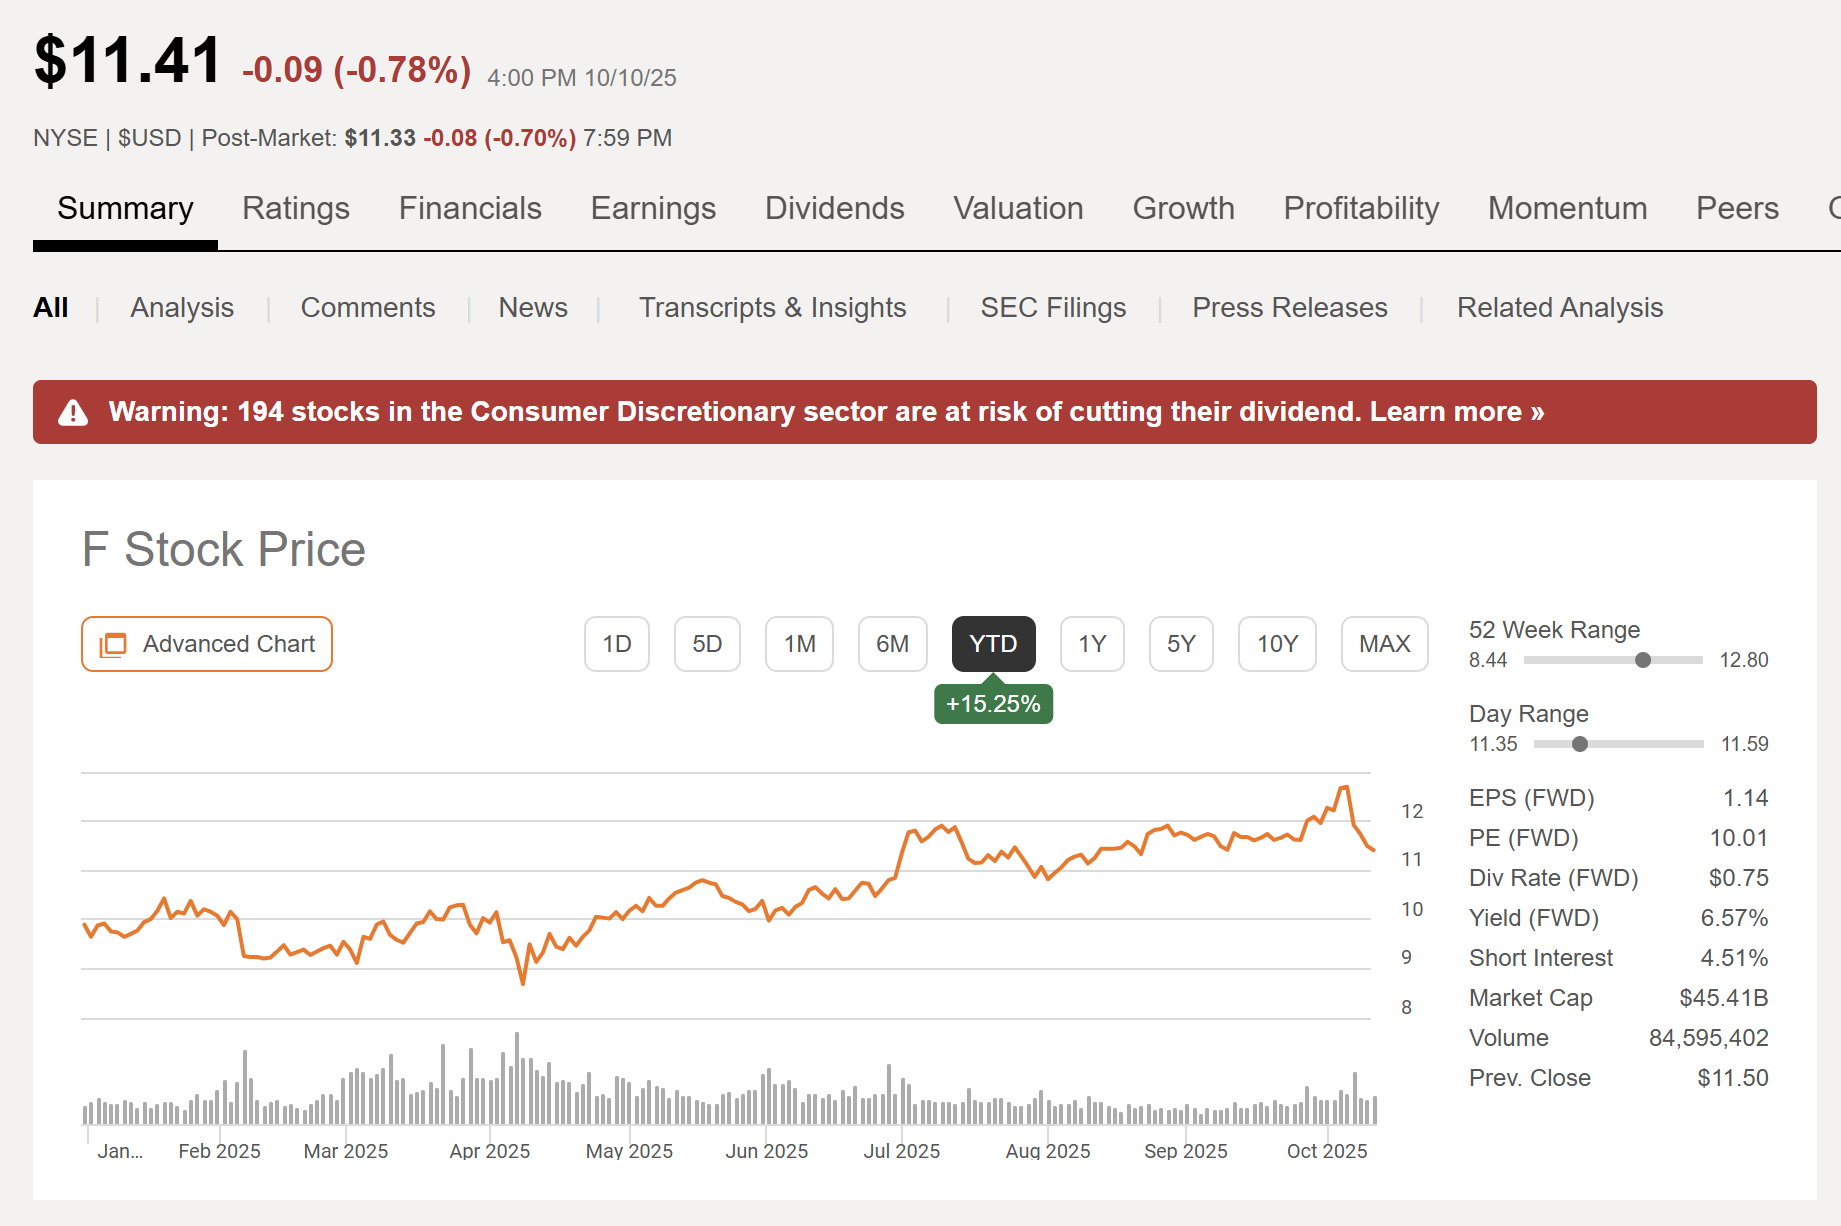Click the Volume label in stats
This screenshot has height=1226, width=1841.
pyautogui.click(x=1508, y=1038)
